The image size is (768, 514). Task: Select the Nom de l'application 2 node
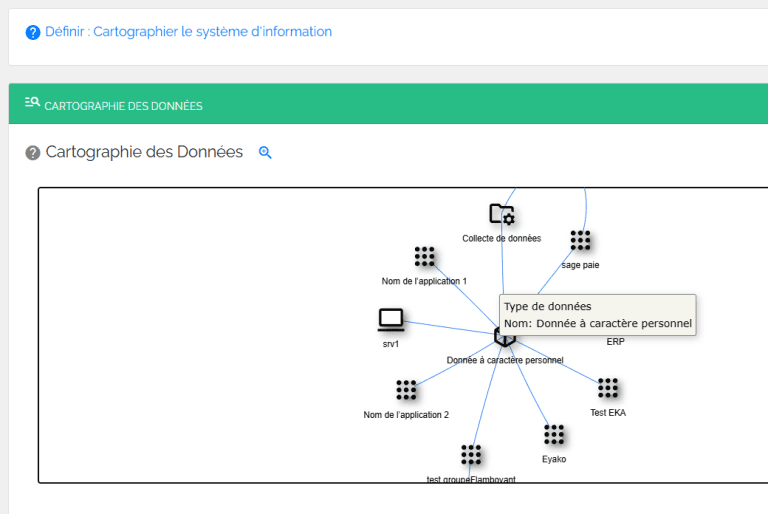406,390
